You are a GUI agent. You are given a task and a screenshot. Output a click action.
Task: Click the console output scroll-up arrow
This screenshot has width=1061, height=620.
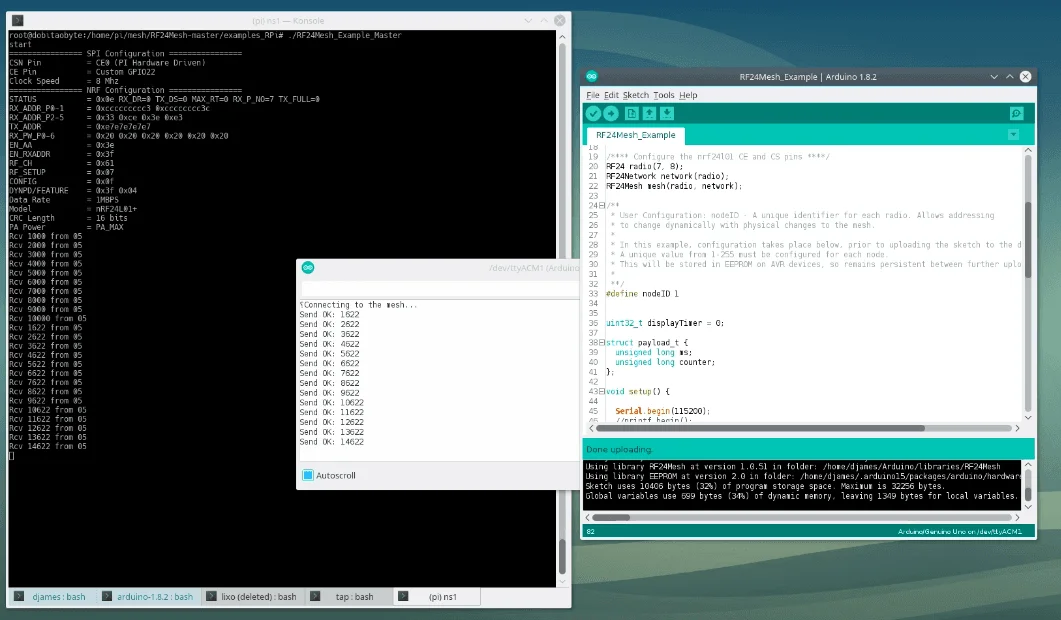click(1028, 465)
